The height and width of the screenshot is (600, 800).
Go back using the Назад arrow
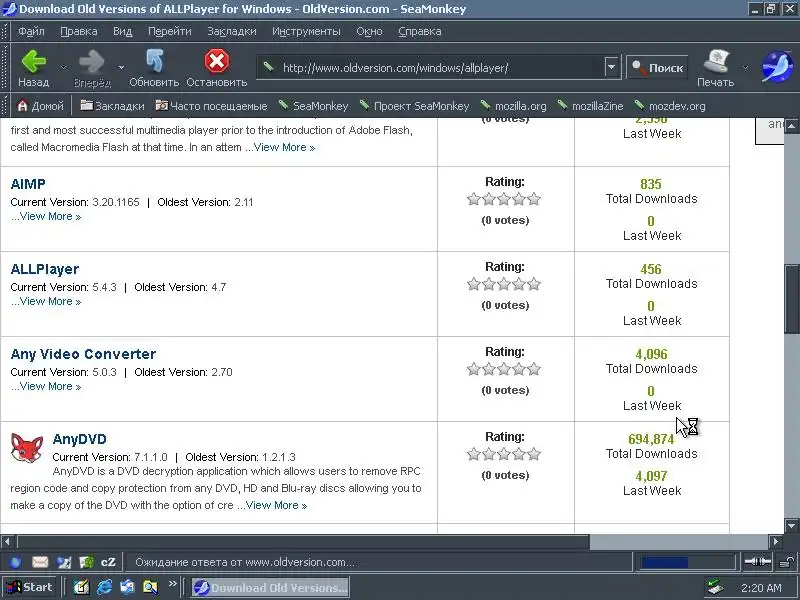(x=34, y=68)
